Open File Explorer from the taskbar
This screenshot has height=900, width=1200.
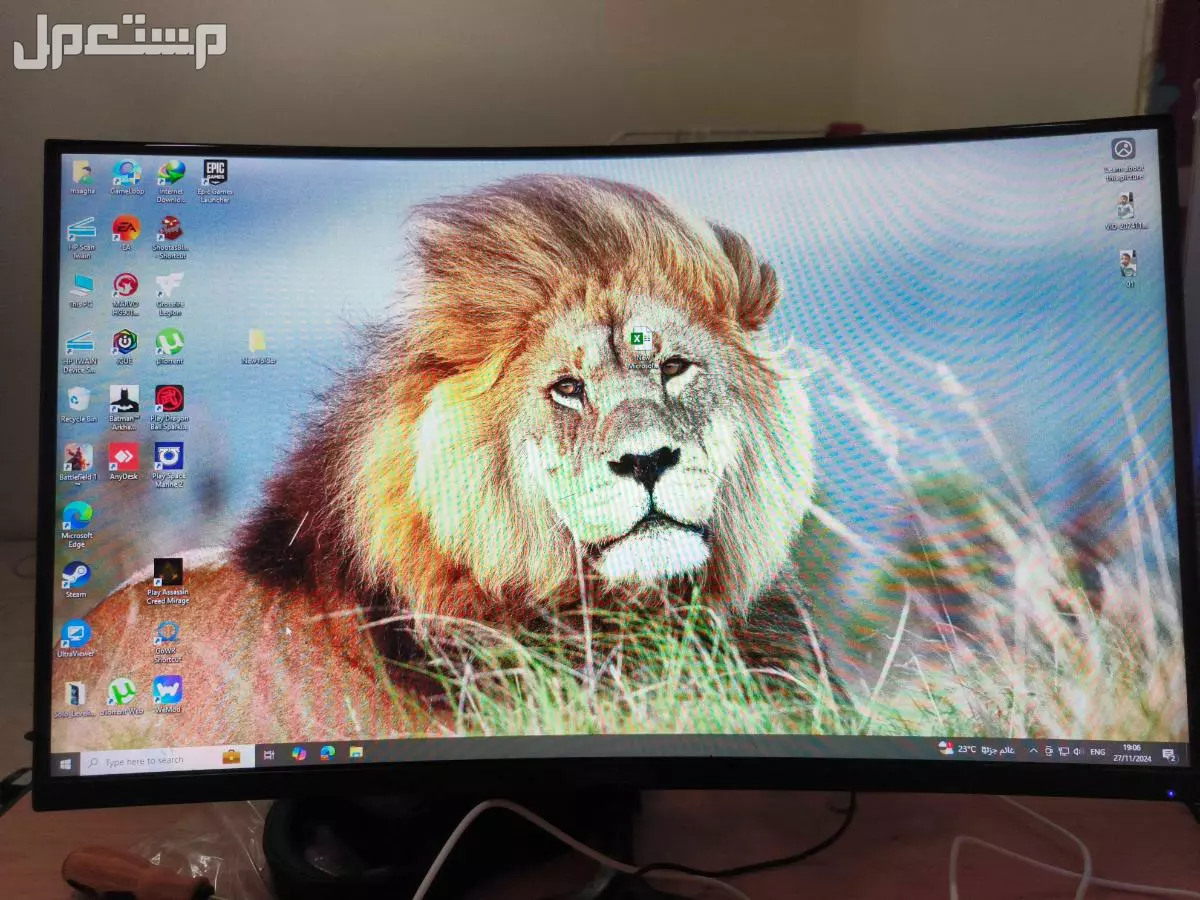[x=356, y=751]
